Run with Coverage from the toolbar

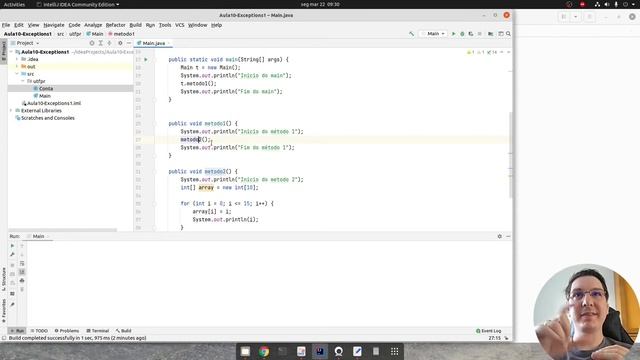[471, 34]
